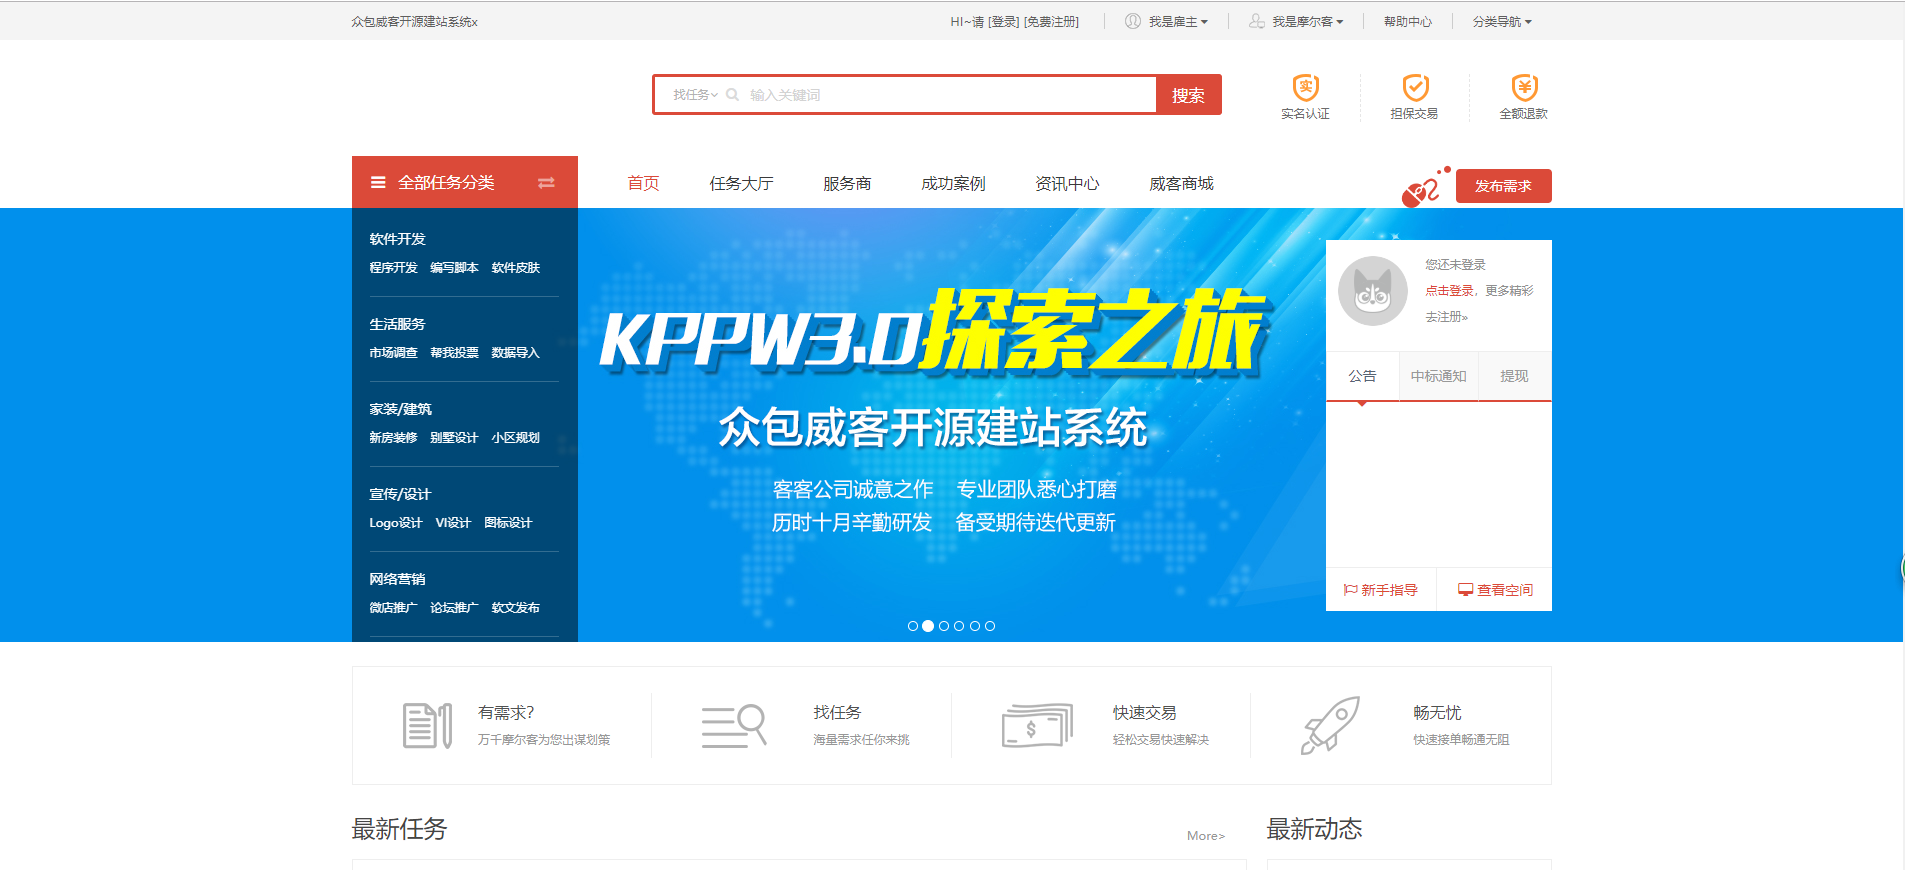Open the 数据导入 subcategory
The width and height of the screenshot is (1905, 870).
click(516, 353)
